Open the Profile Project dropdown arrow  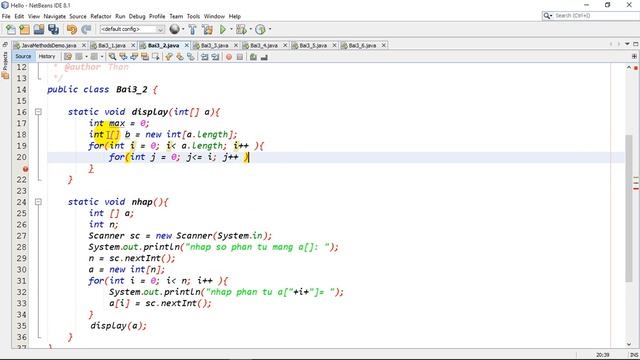click(269, 29)
